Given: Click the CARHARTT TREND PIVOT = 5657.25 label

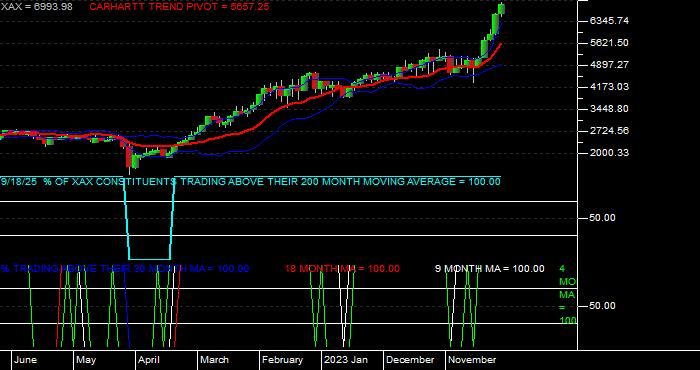Looking at the screenshot, I should pyautogui.click(x=179, y=7).
